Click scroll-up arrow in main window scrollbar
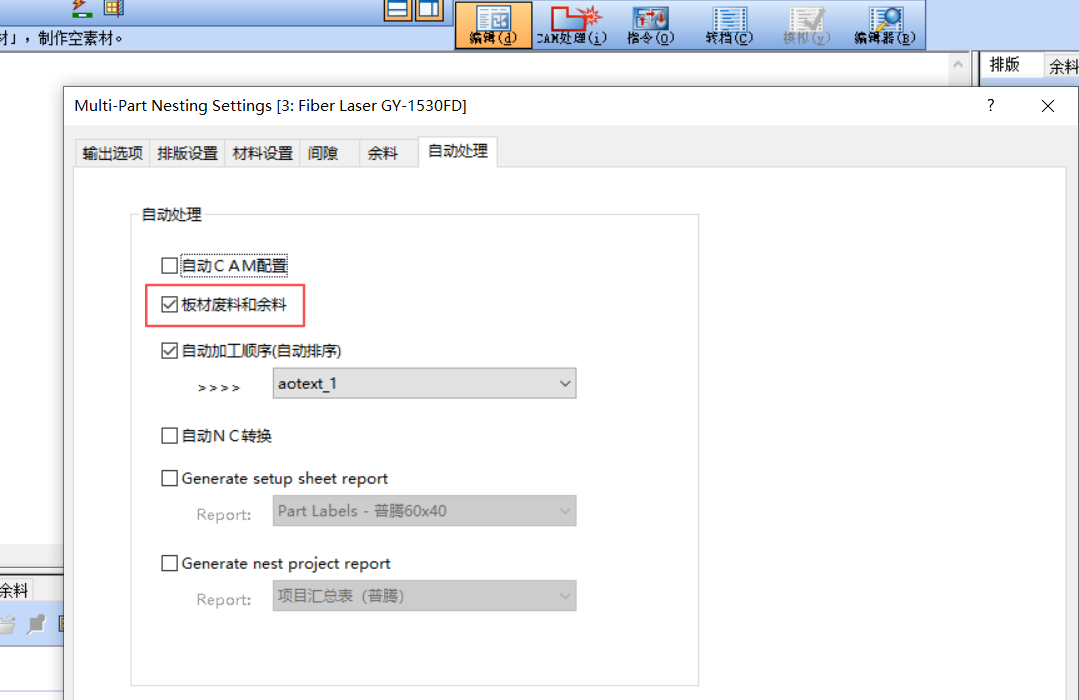Viewport: 1079px width, 700px height. (x=958, y=65)
